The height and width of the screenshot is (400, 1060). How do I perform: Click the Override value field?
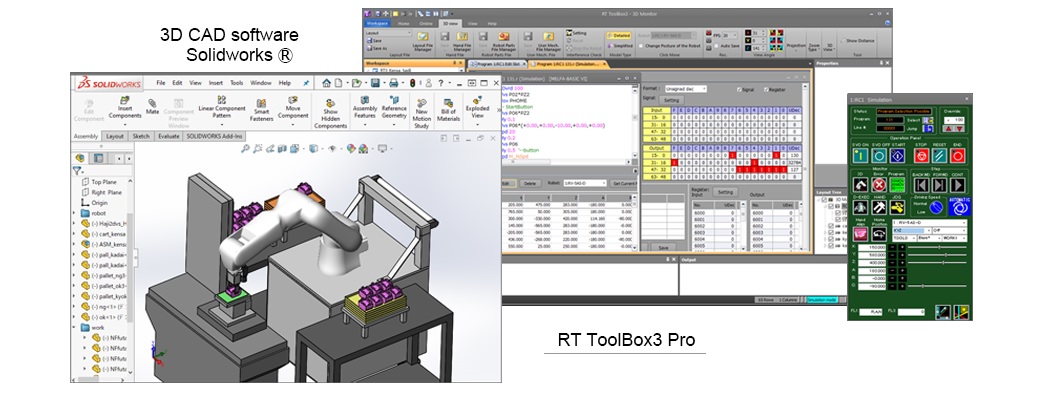click(x=955, y=120)
